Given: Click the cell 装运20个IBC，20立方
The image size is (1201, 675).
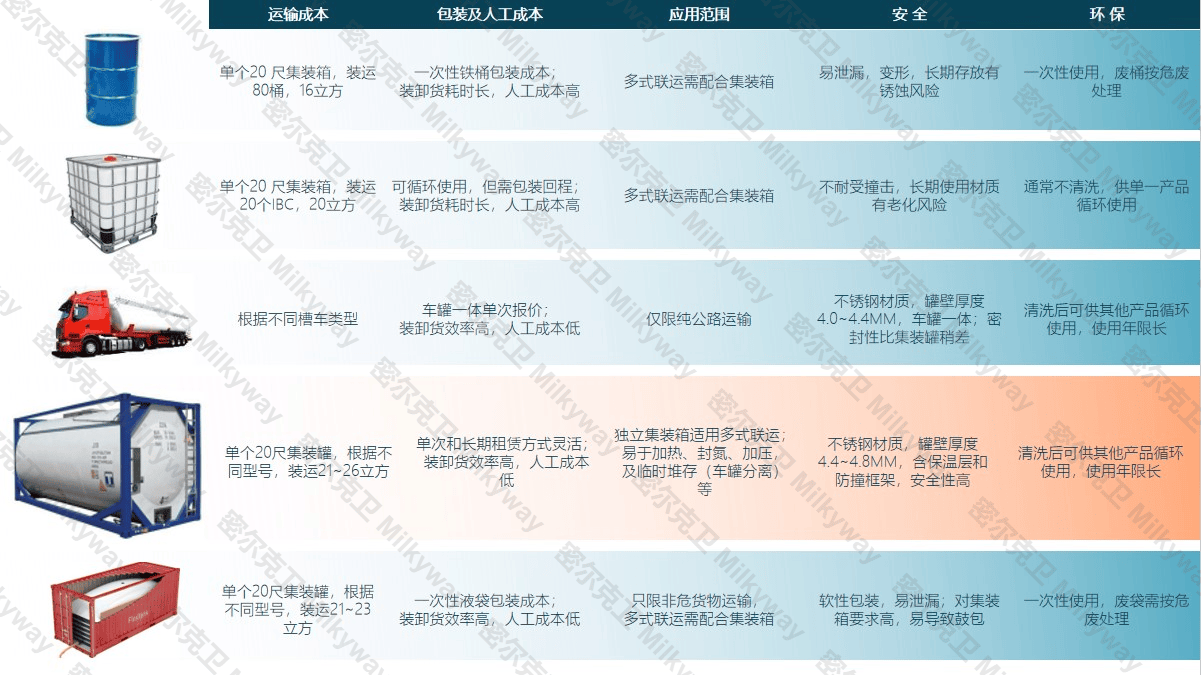Looking at the screenshot, I should pyautogui.click(x=298, y=195).
